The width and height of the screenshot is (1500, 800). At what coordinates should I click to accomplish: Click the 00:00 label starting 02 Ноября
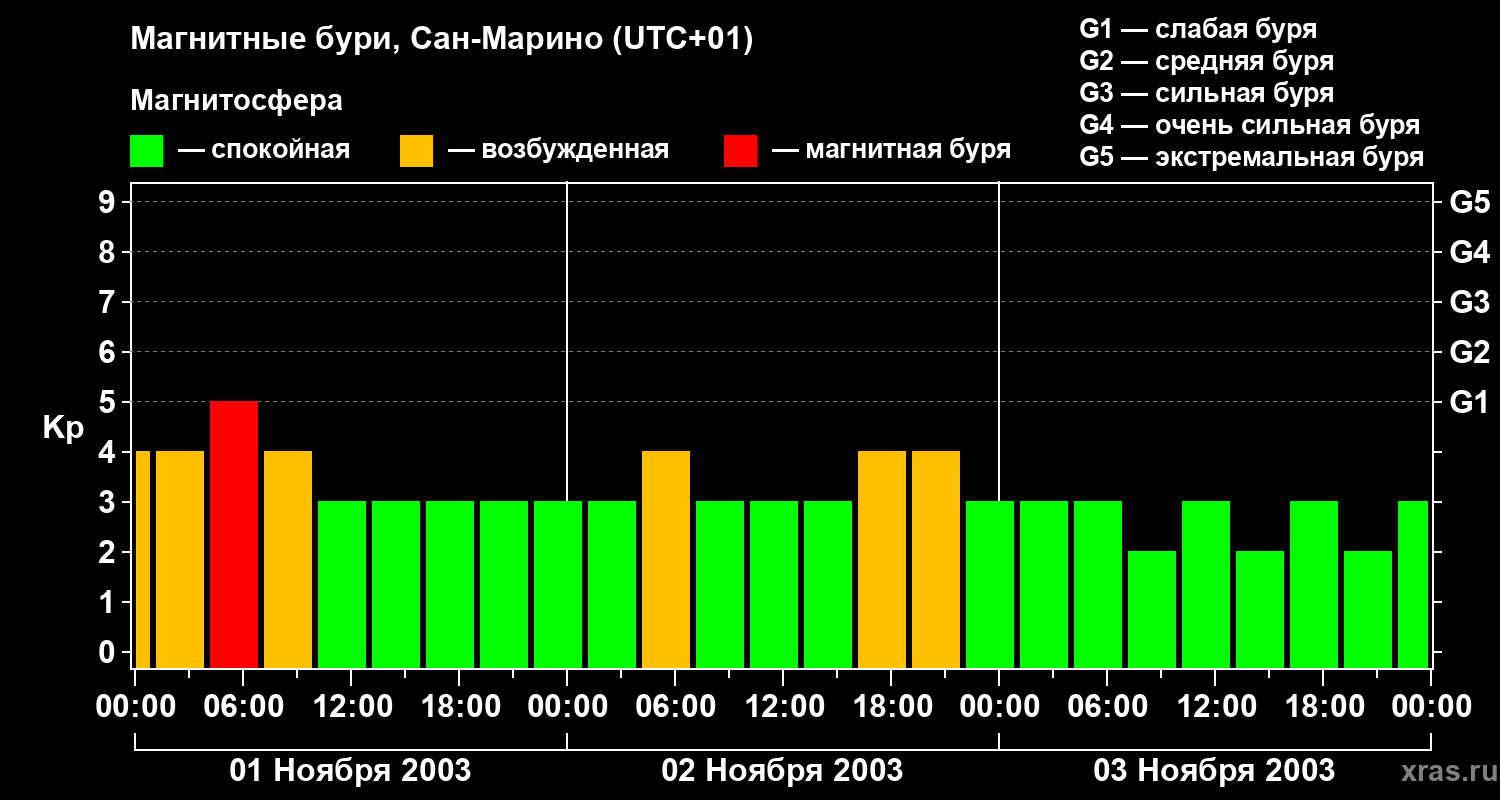567,706
